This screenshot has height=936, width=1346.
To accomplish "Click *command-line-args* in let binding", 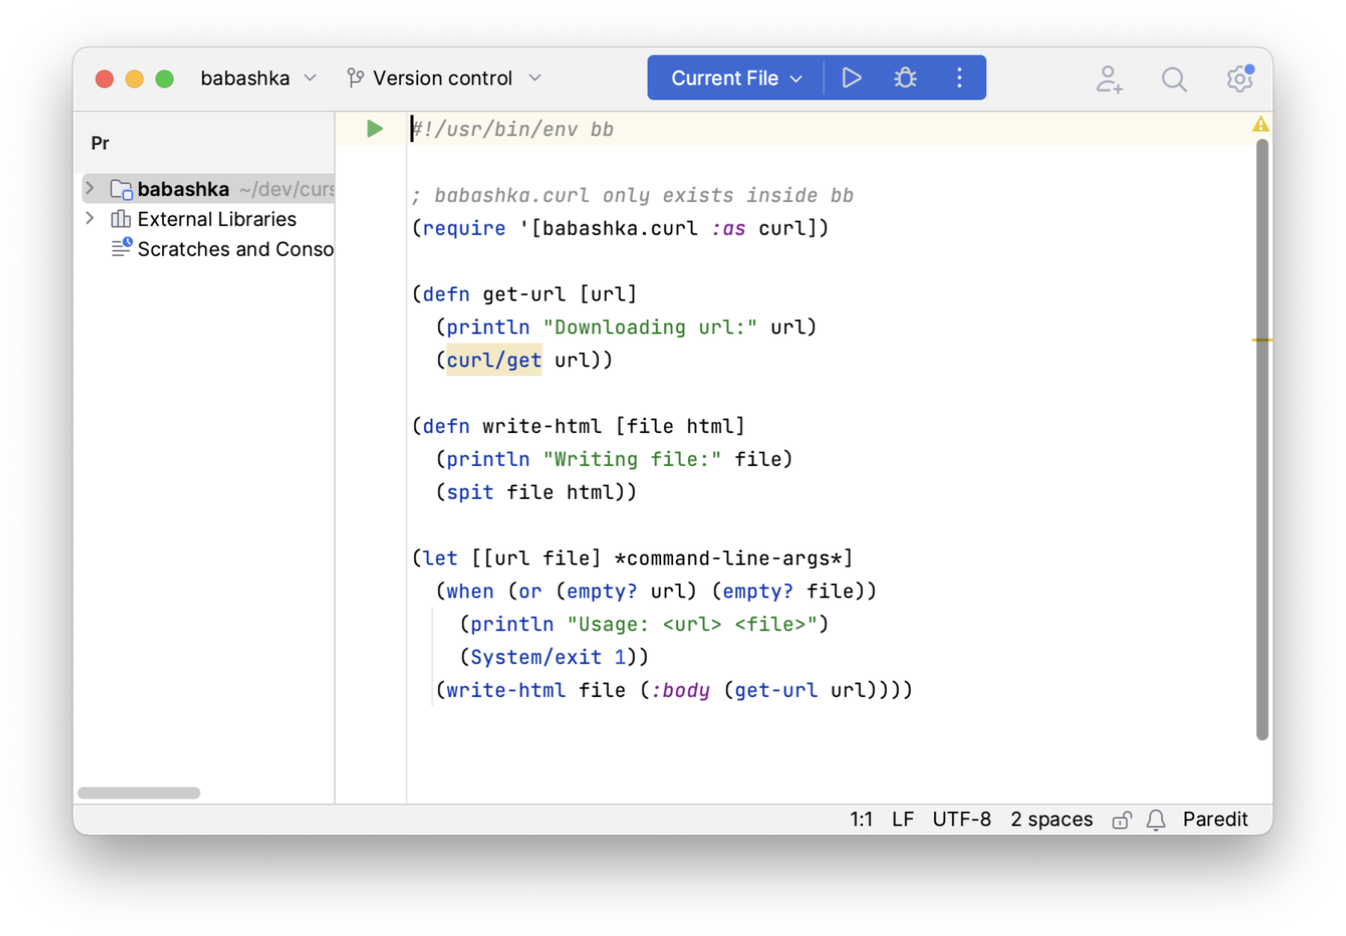I will (728, 558).
